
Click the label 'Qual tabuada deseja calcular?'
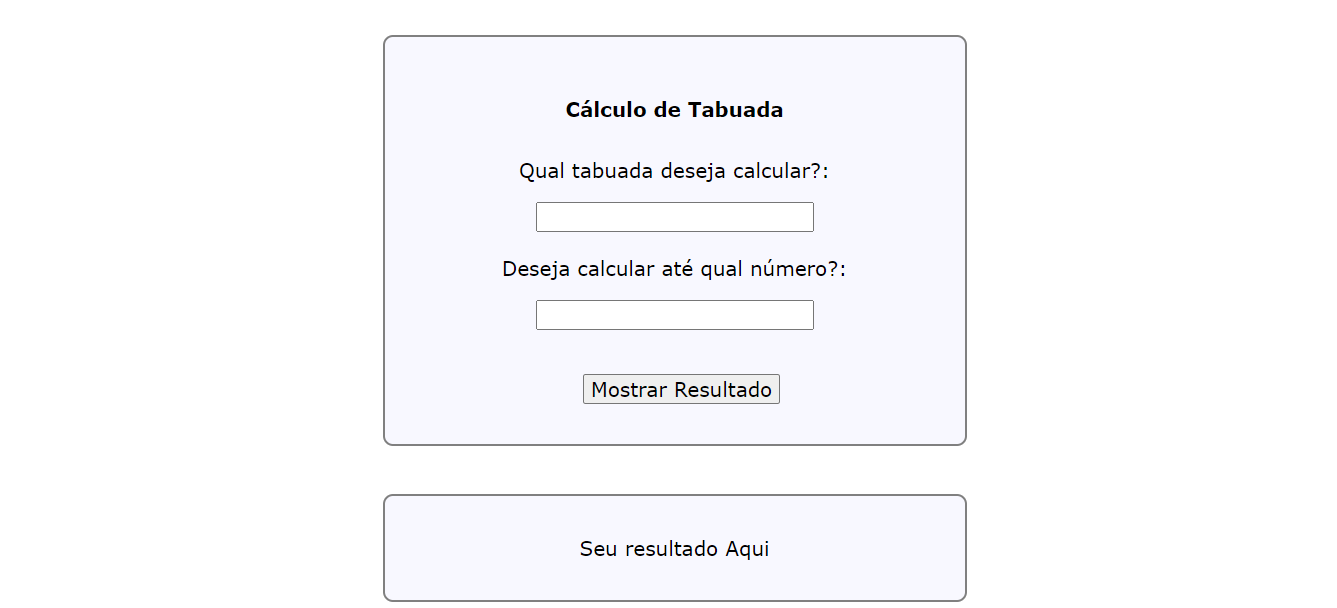point(674,170)
